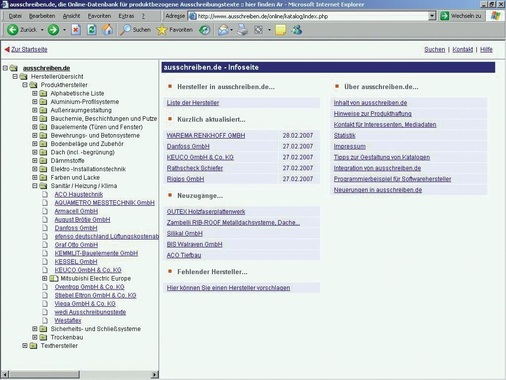Open the Suchen search toolbar button
Screen dimensions: 506x380
tap(136, 30)
